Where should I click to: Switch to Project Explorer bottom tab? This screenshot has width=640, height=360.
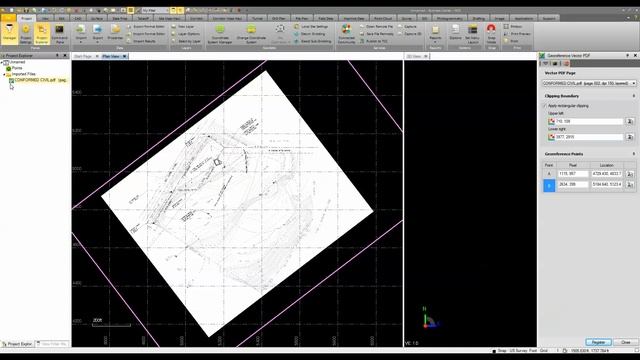pyautogui.click(x=17, y=344)
